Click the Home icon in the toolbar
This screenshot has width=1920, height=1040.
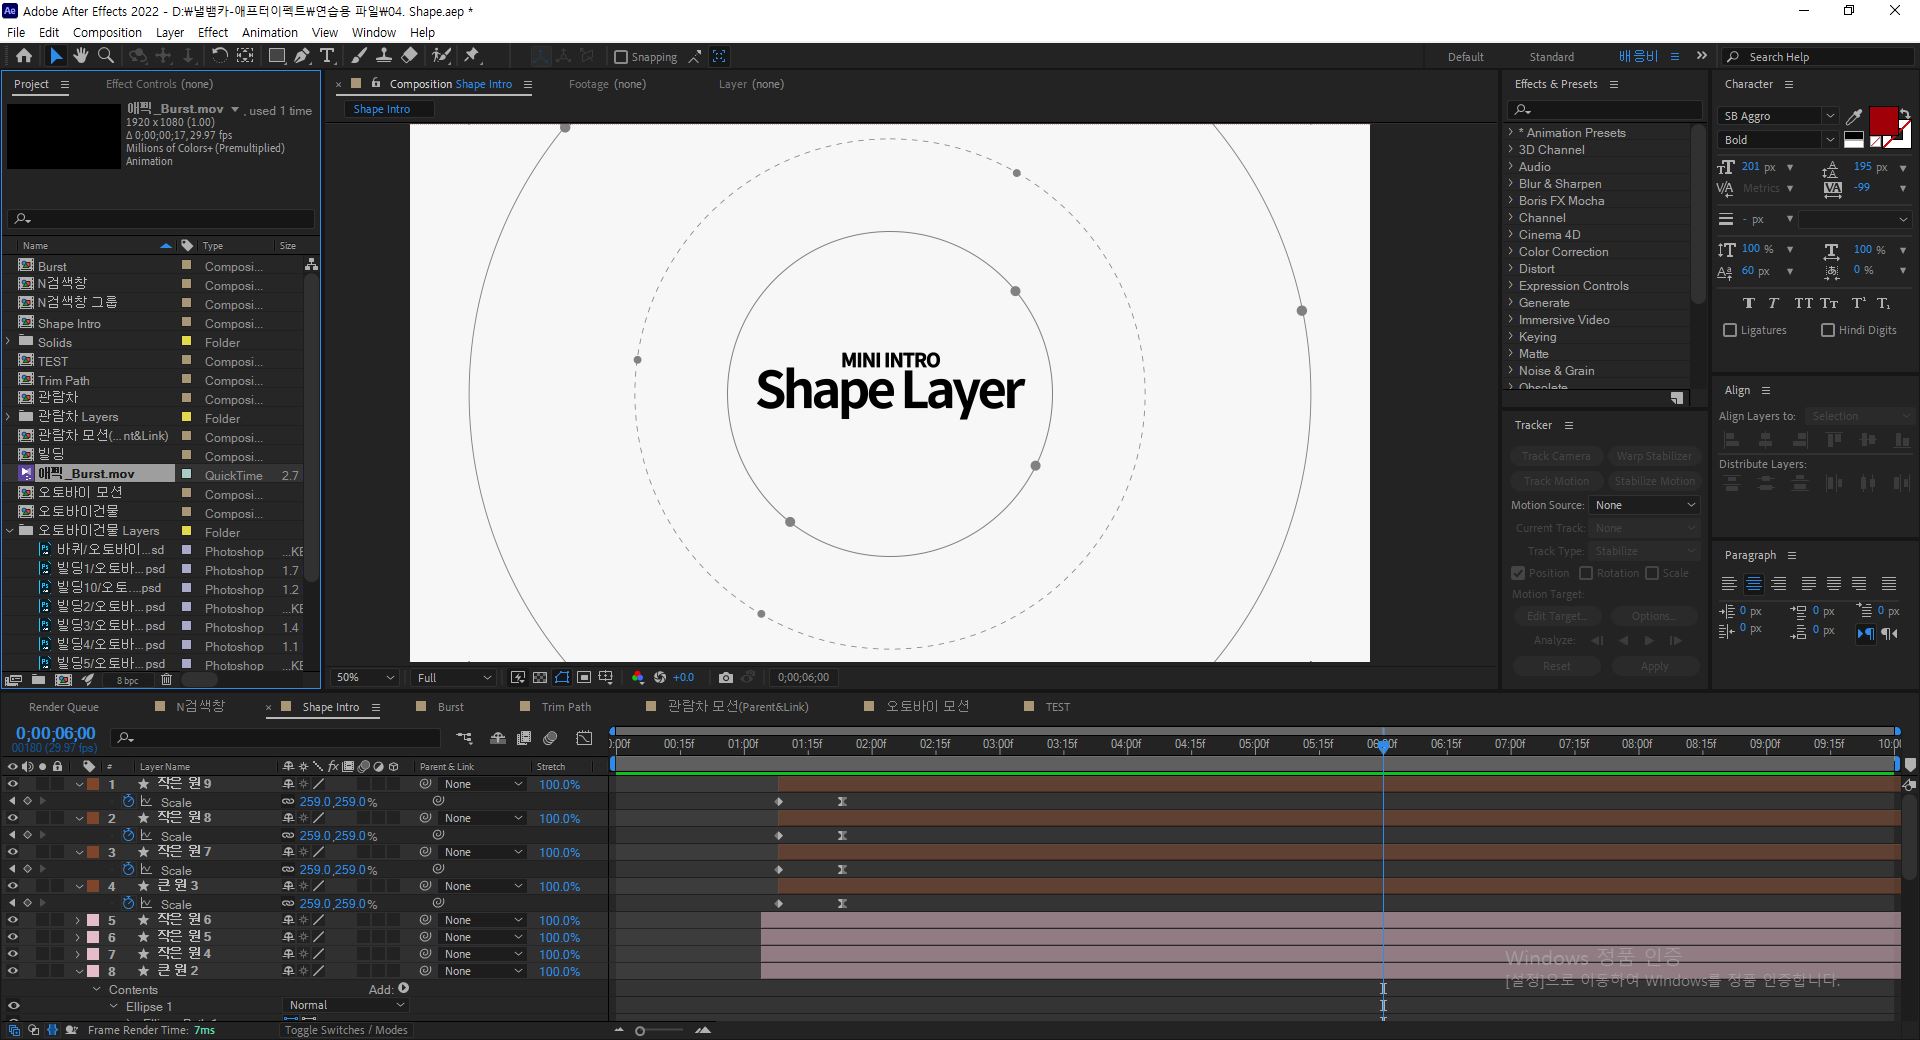click(x=24, y=56)
